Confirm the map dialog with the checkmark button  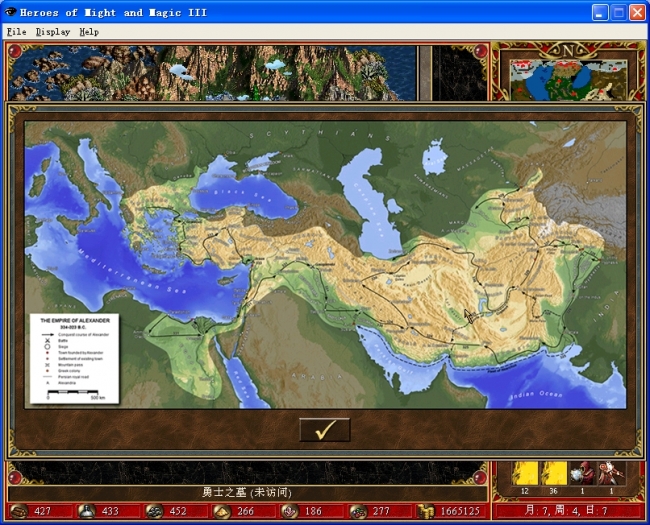click(325, 430)
